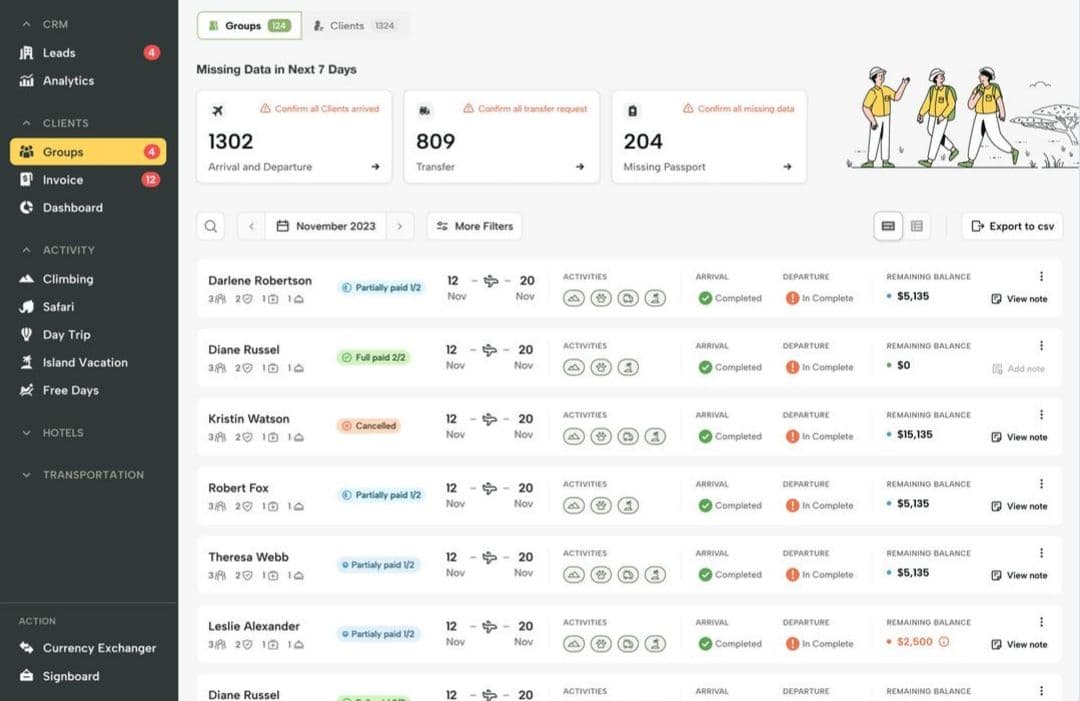This screenshot has width=1080, height=701.
Task: Click info icon beside $2,500 balance
Action: click(943, 642)
